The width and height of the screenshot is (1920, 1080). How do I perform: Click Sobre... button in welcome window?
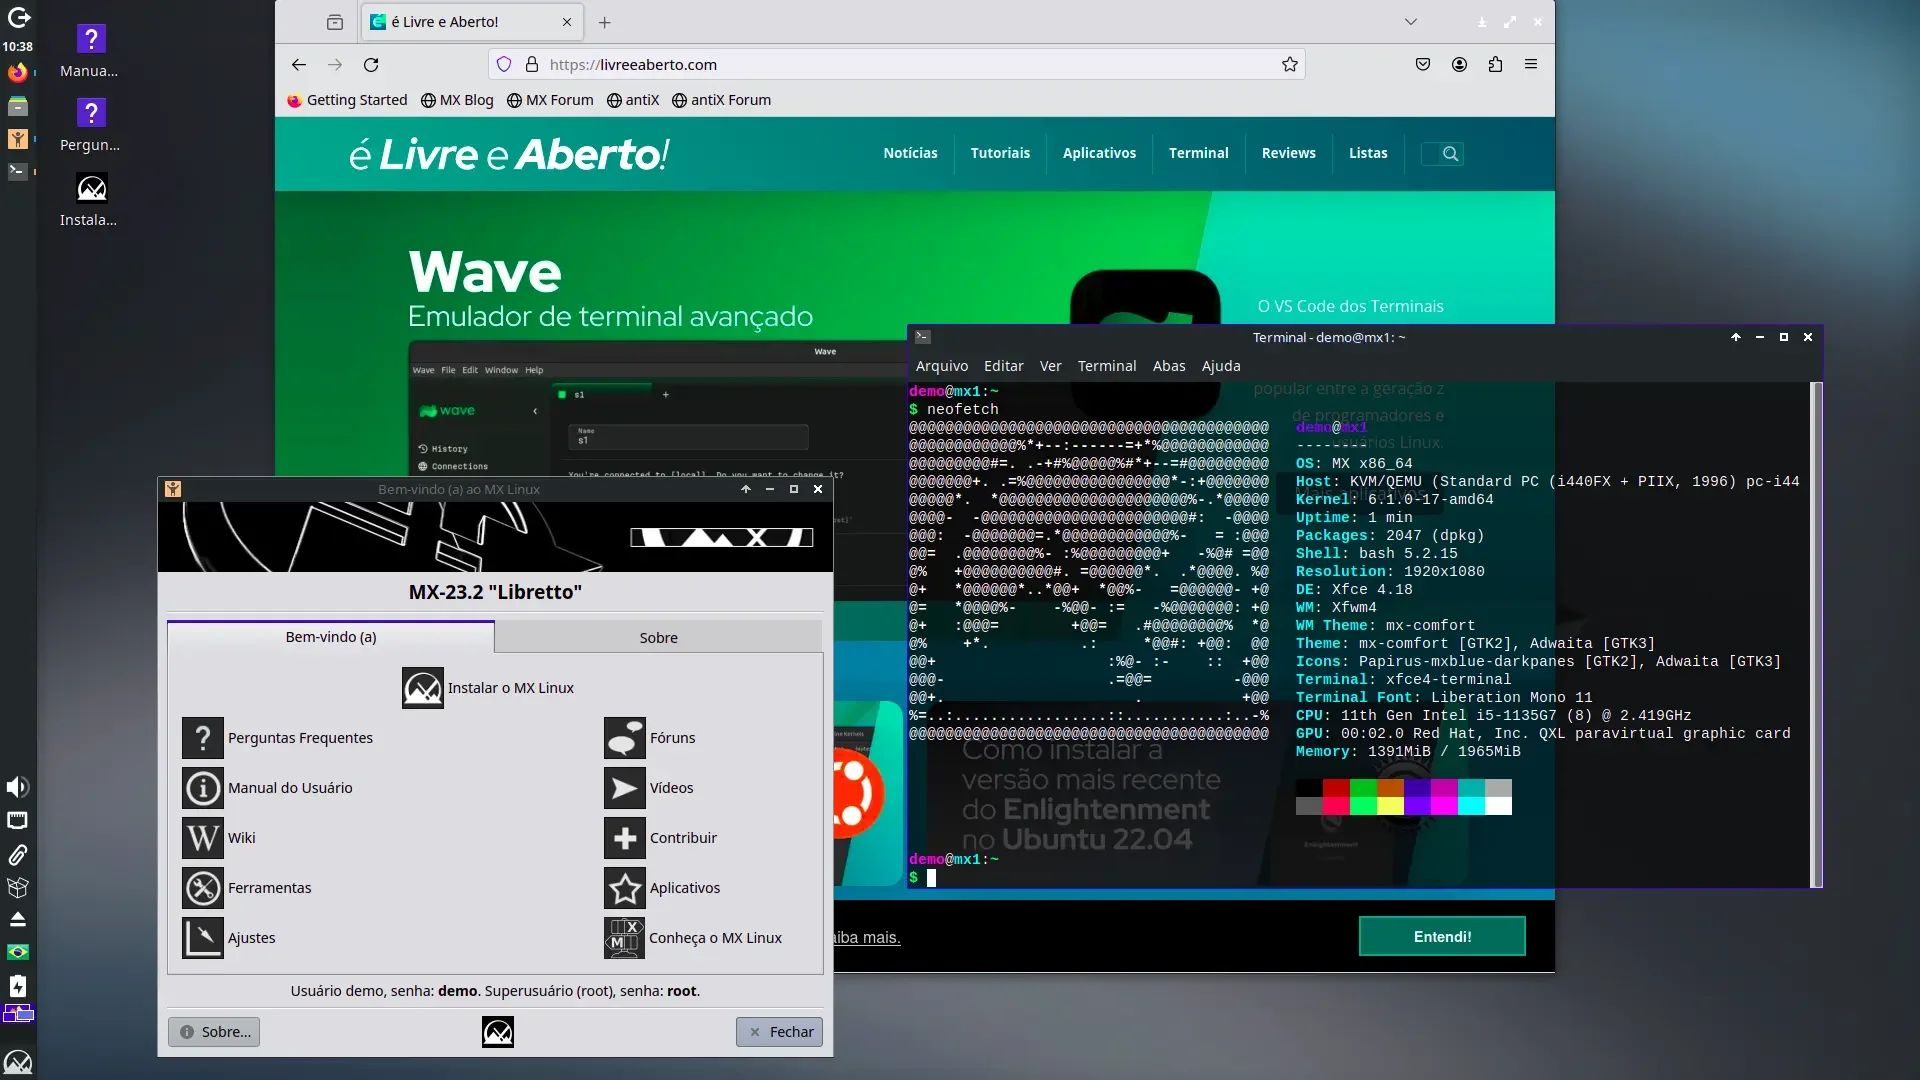[214, 1032]
